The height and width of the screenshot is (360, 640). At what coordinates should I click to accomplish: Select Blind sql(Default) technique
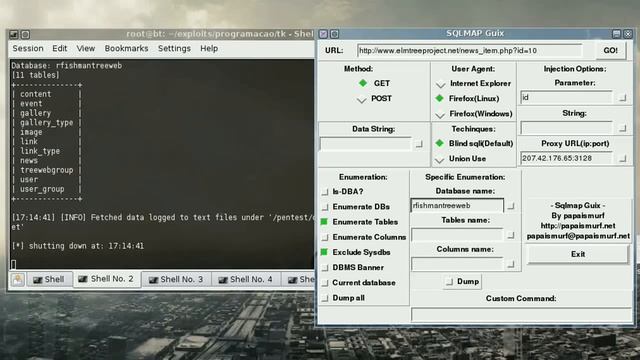[x=440, y=143]
